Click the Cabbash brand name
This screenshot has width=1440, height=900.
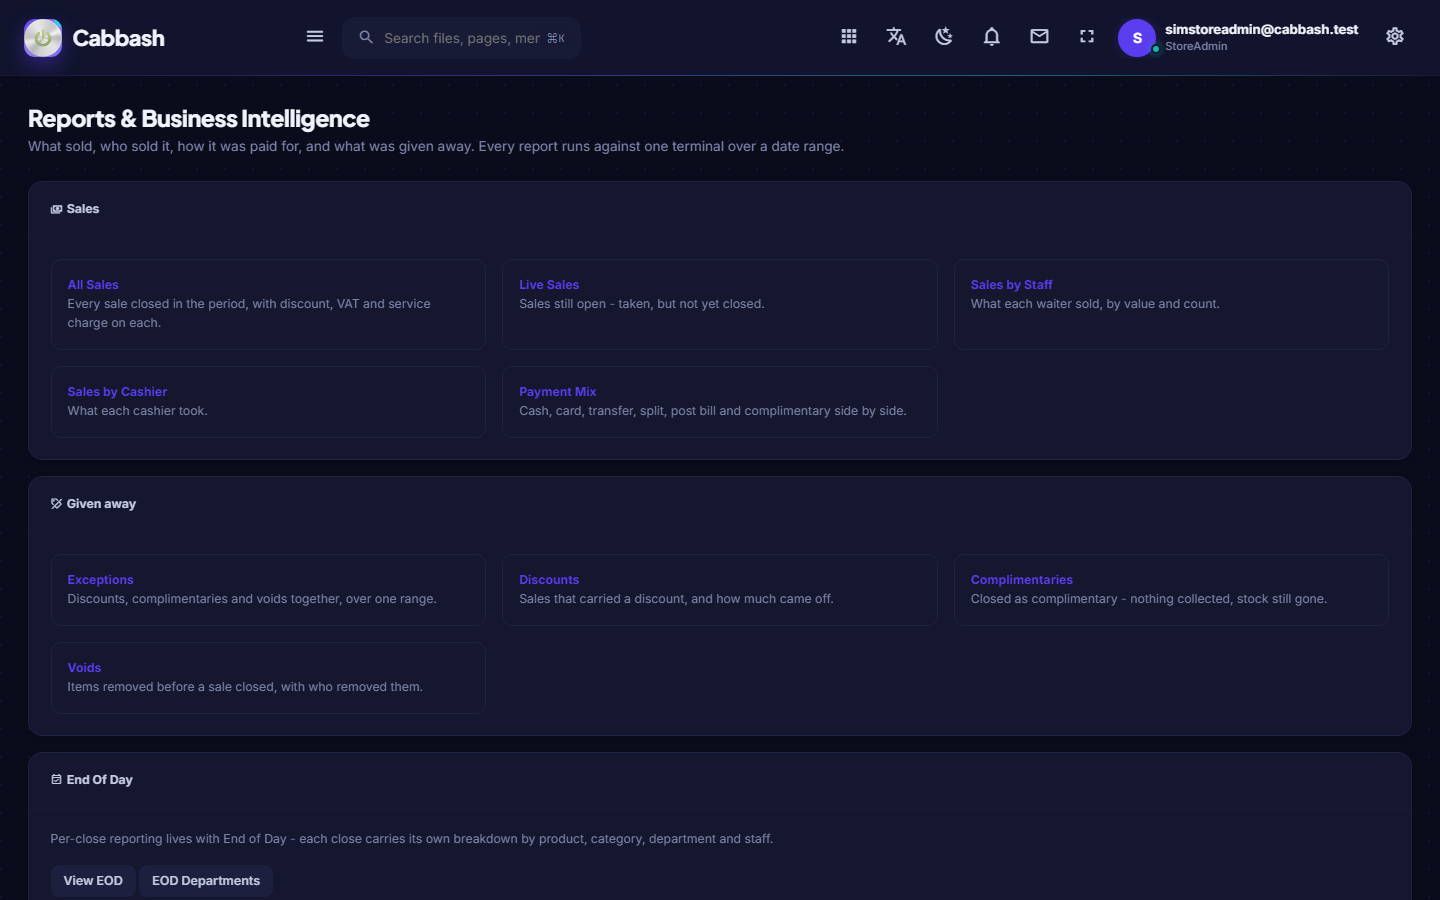pyautogui.click(x=118, y=38)
